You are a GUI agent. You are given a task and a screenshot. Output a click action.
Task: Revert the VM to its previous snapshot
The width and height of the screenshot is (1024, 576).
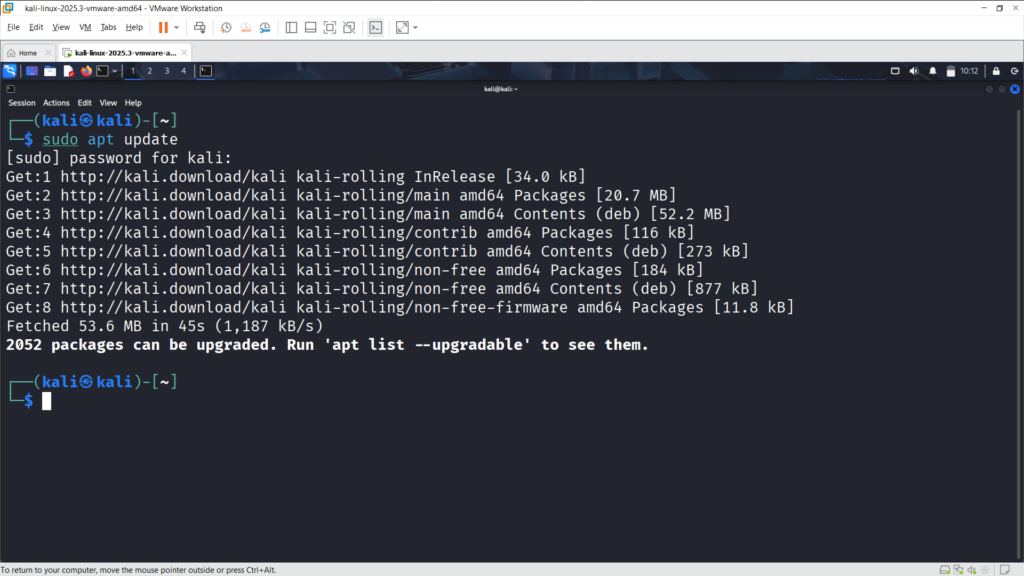tap(245, 27)
